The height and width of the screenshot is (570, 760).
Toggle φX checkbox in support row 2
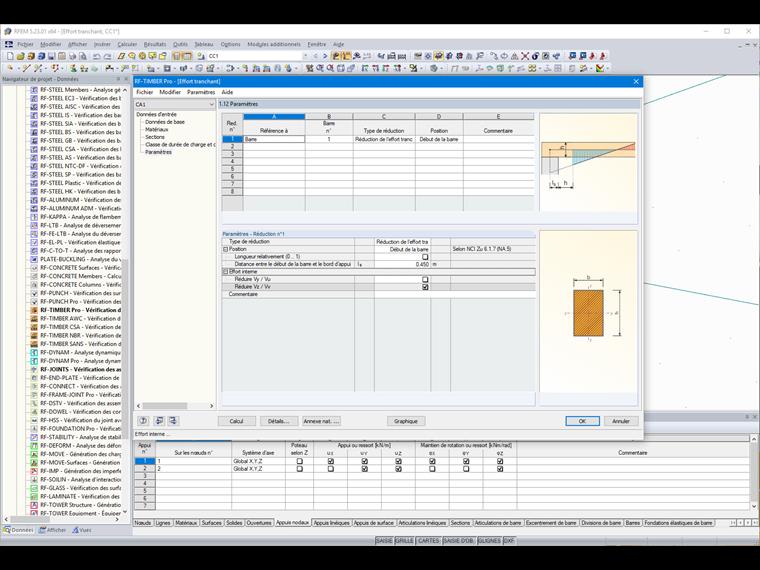(x=432, y=469)
